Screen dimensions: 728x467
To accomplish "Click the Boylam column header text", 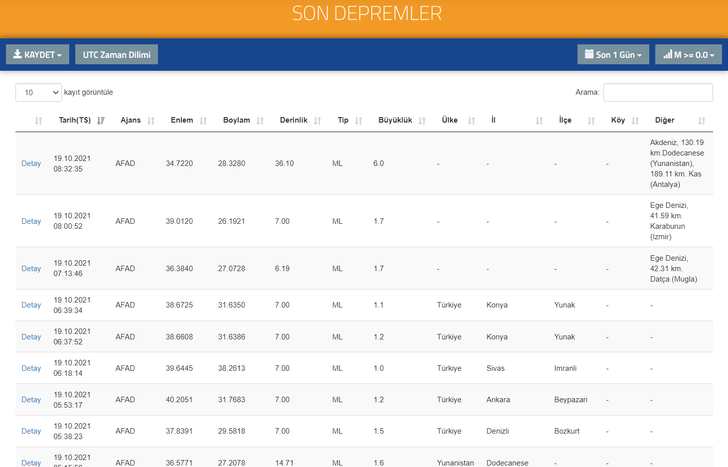I will click(236, 120).
